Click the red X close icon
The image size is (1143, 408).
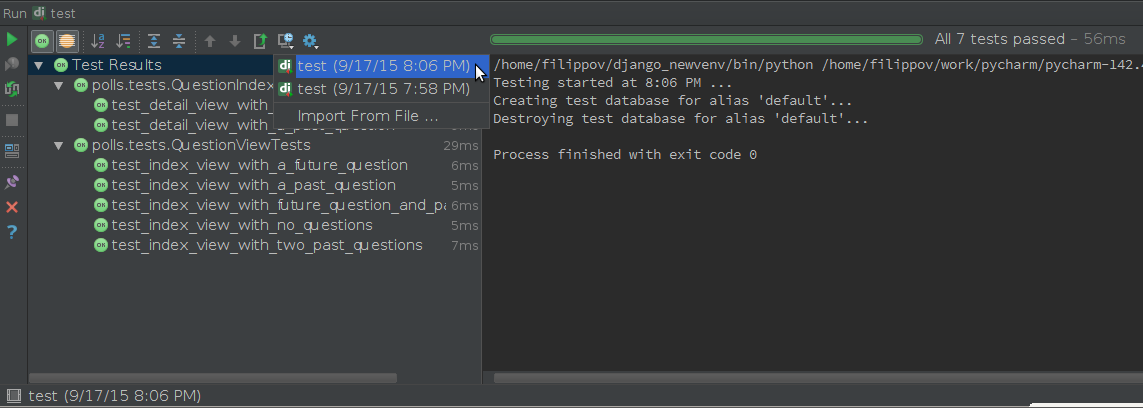(12, 208)
